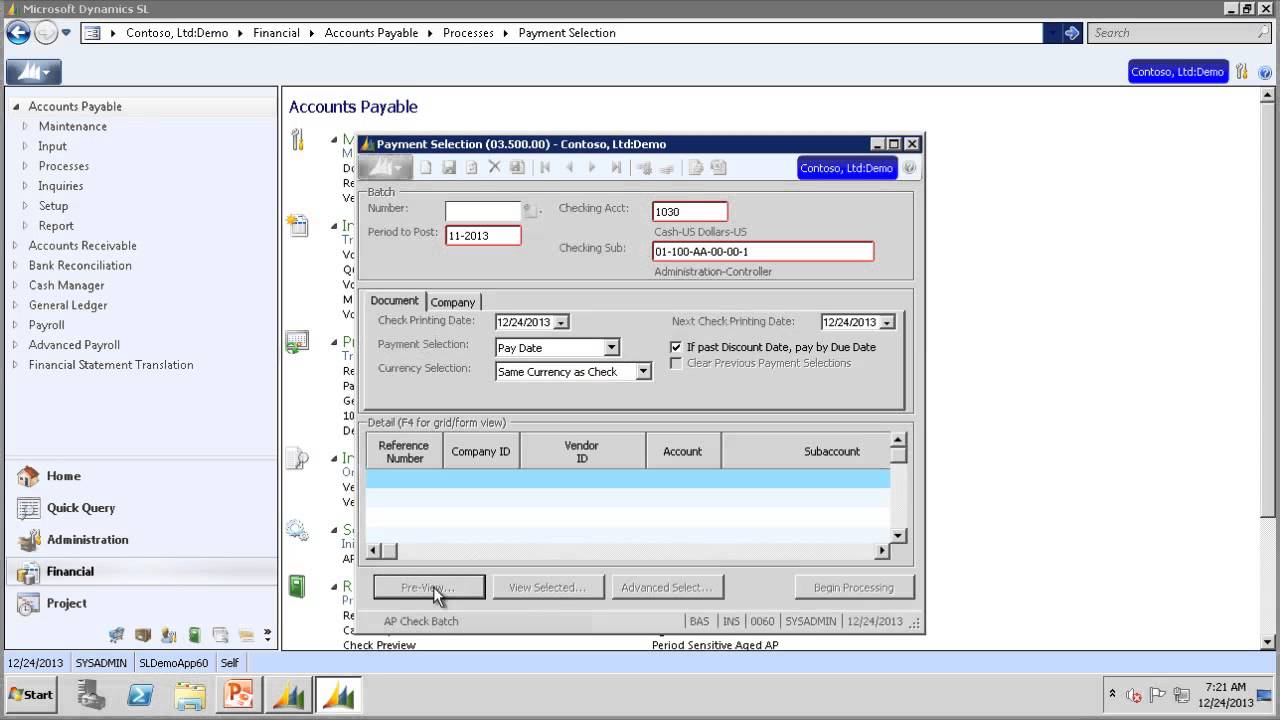Click the Period to Post field
The width and height of the screenshot is (1280, 720).
[x=483, y=235]
